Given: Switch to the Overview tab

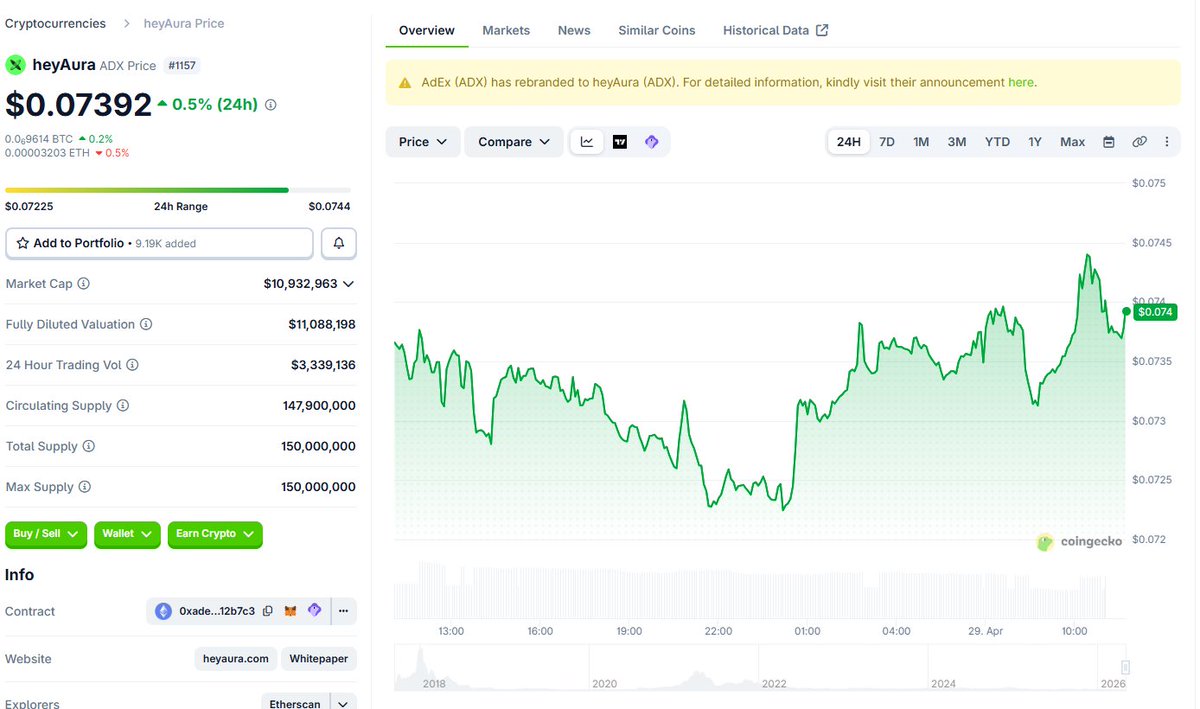Looking at the screenshot, I should tap(427, 30).
